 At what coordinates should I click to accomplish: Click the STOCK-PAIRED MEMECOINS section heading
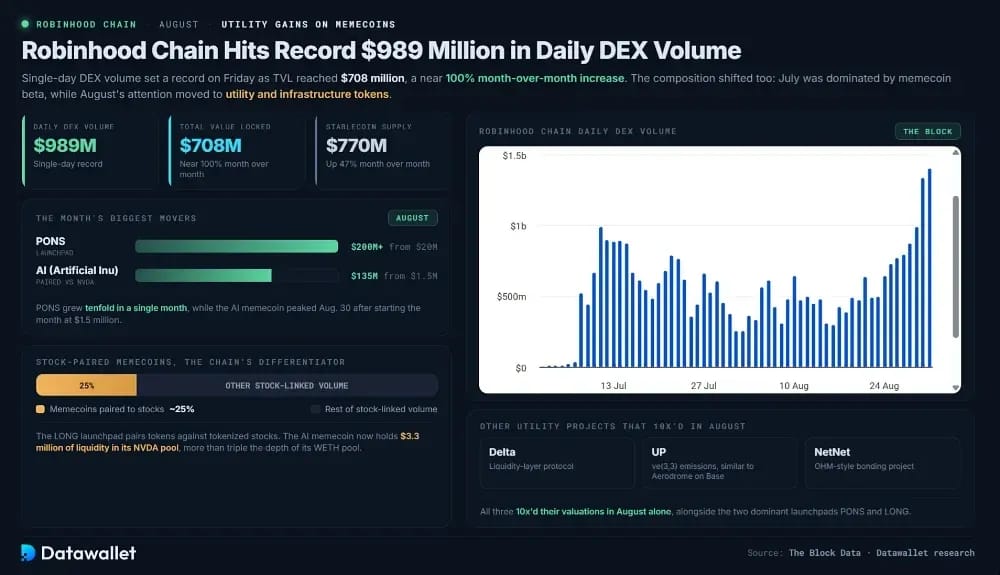tap(190, 362)
